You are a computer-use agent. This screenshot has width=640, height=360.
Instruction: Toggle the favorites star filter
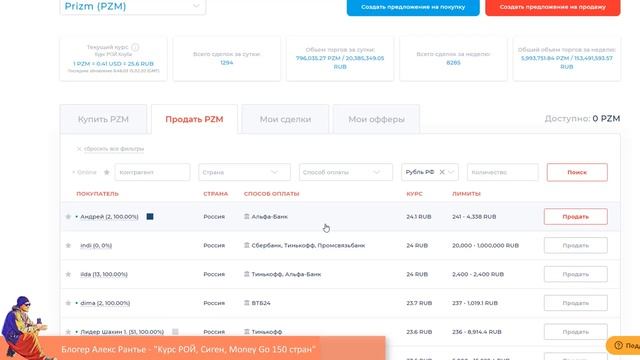107,172
